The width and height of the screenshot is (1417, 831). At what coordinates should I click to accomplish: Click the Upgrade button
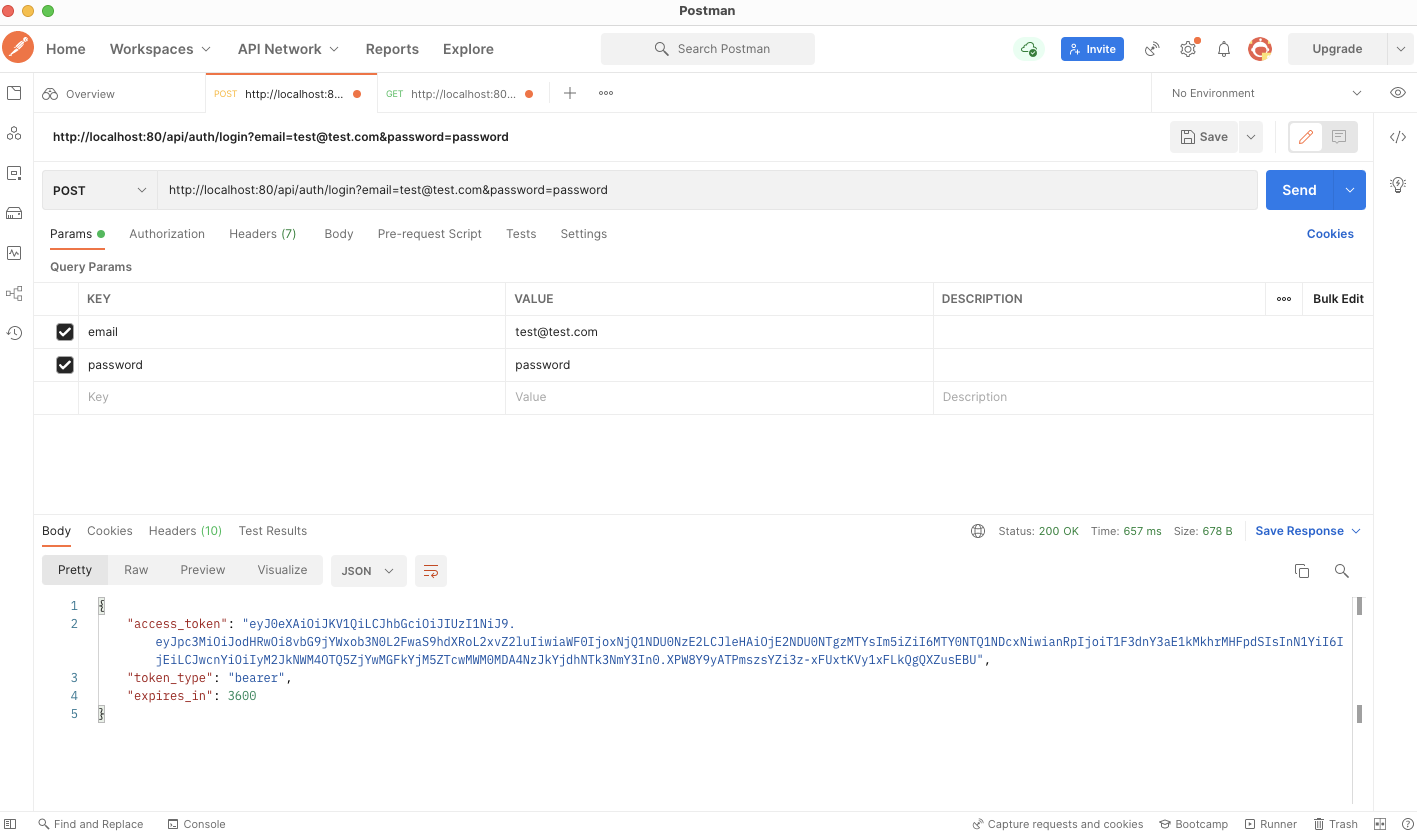[x=1337, y=49]
